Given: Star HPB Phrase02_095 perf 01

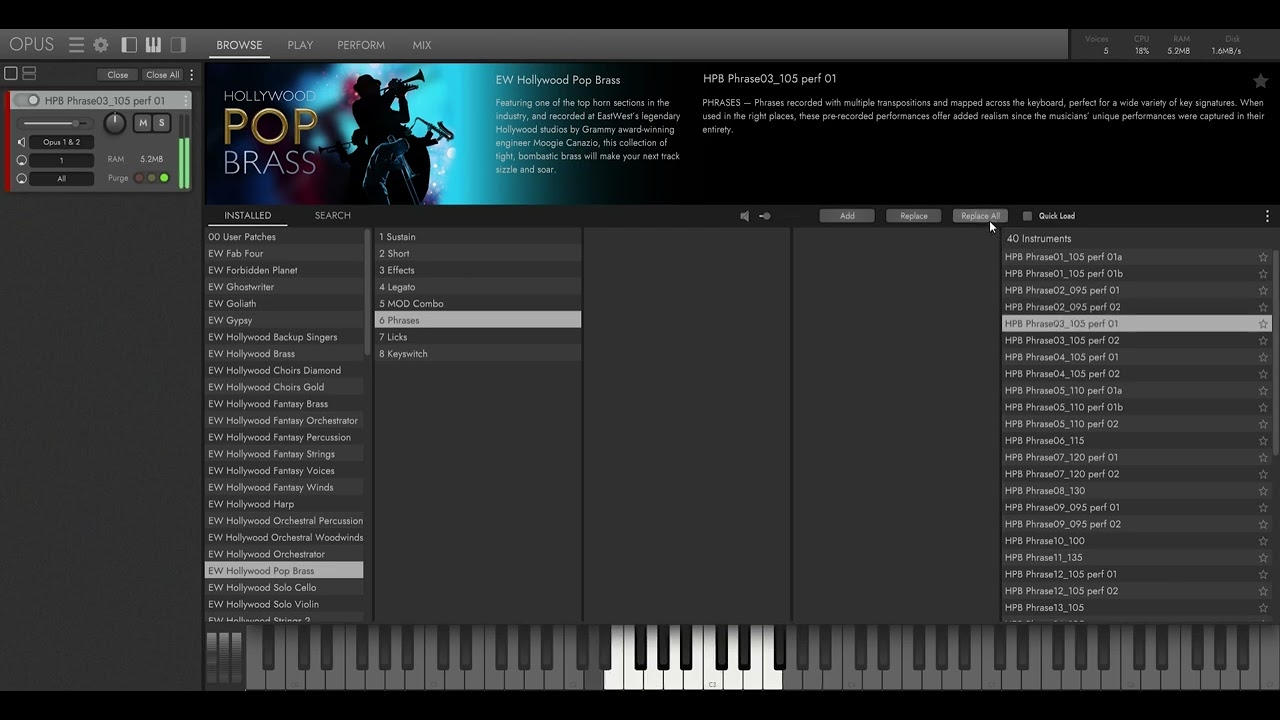Looking at the screenshot, I should click(x=1263, y=290).
